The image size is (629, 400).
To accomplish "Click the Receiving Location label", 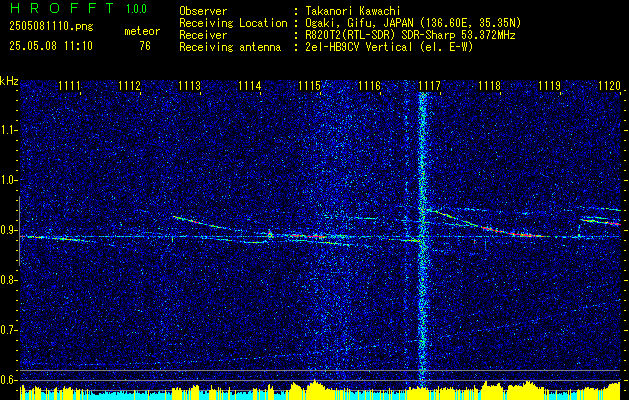I will pos(233,23).
